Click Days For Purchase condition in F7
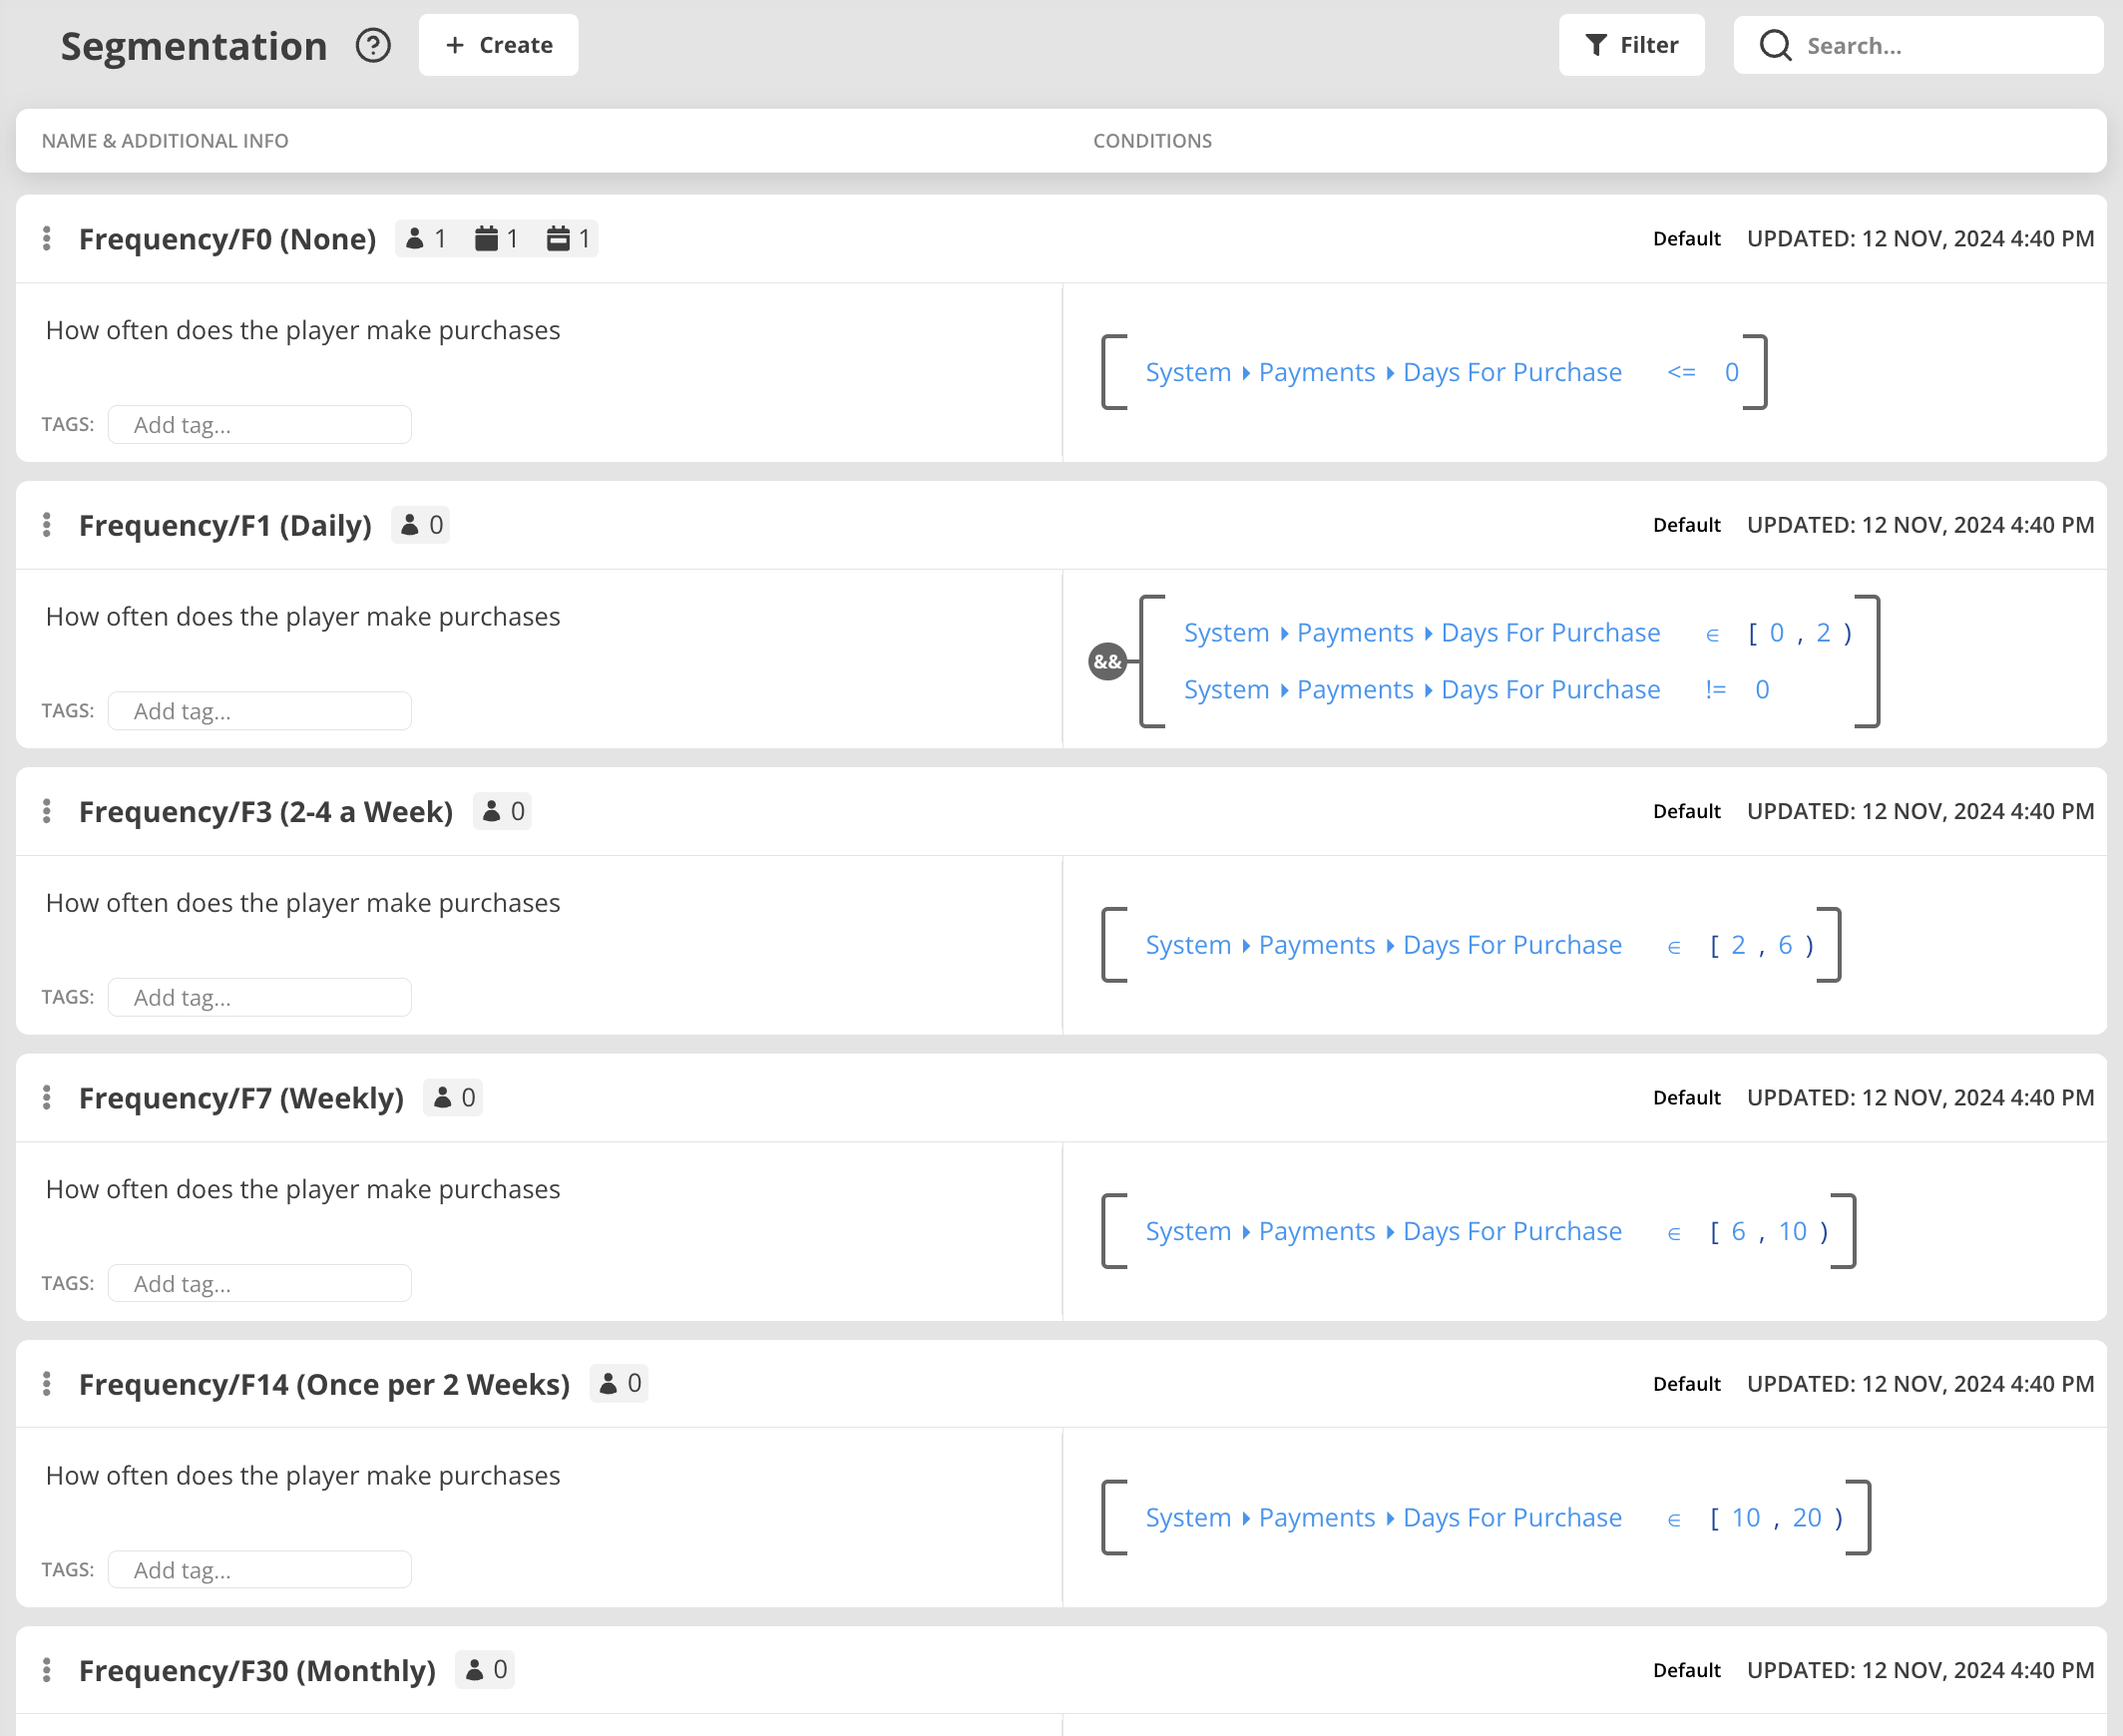This screenshot has width=2123, height=1736. (1511, 1232)
